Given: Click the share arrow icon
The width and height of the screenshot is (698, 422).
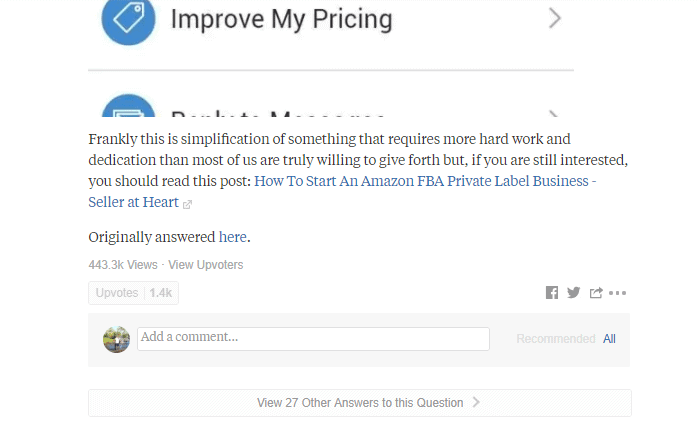Looking at the screenshot, I should click(596, 292).
